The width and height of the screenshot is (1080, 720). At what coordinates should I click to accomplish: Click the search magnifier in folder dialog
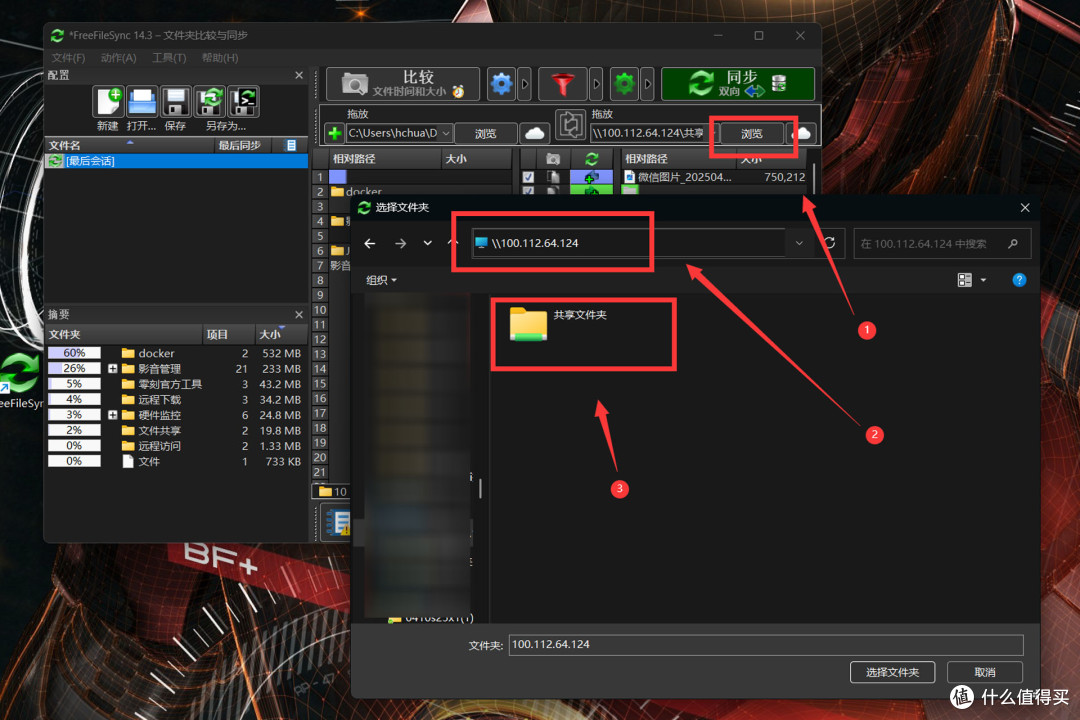1012,243
